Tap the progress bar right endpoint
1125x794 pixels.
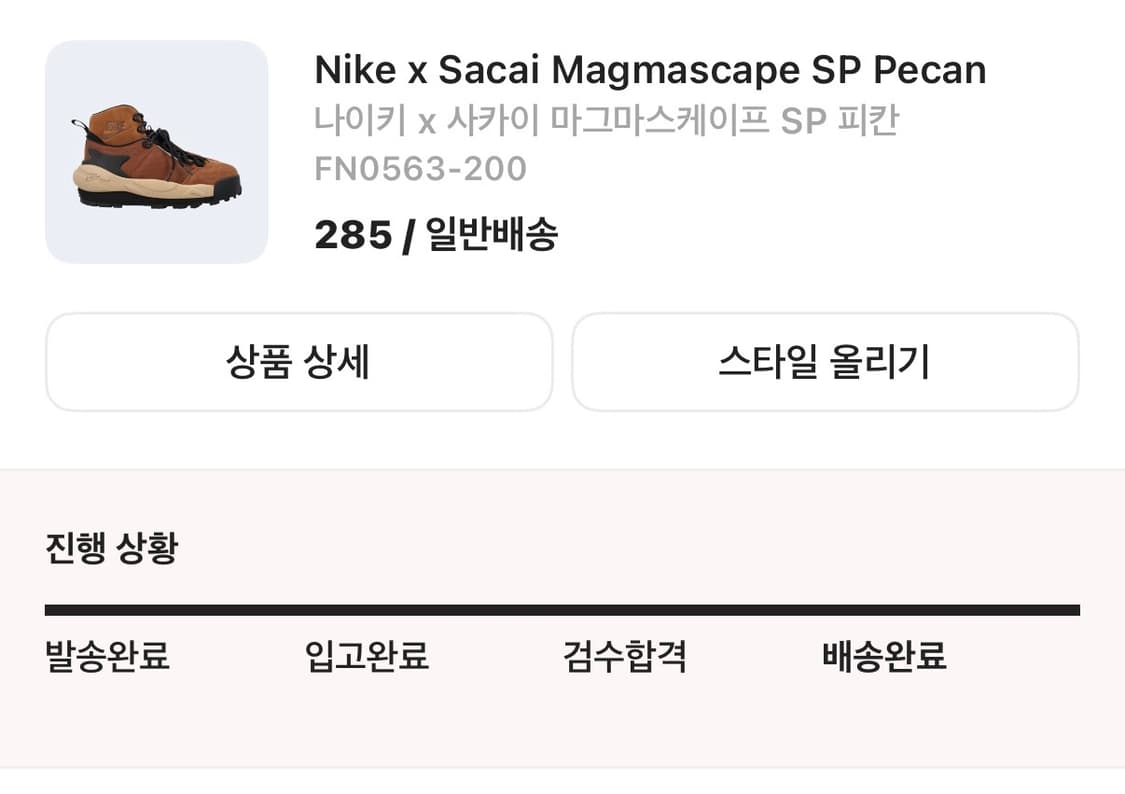(x=1078, y=607)
